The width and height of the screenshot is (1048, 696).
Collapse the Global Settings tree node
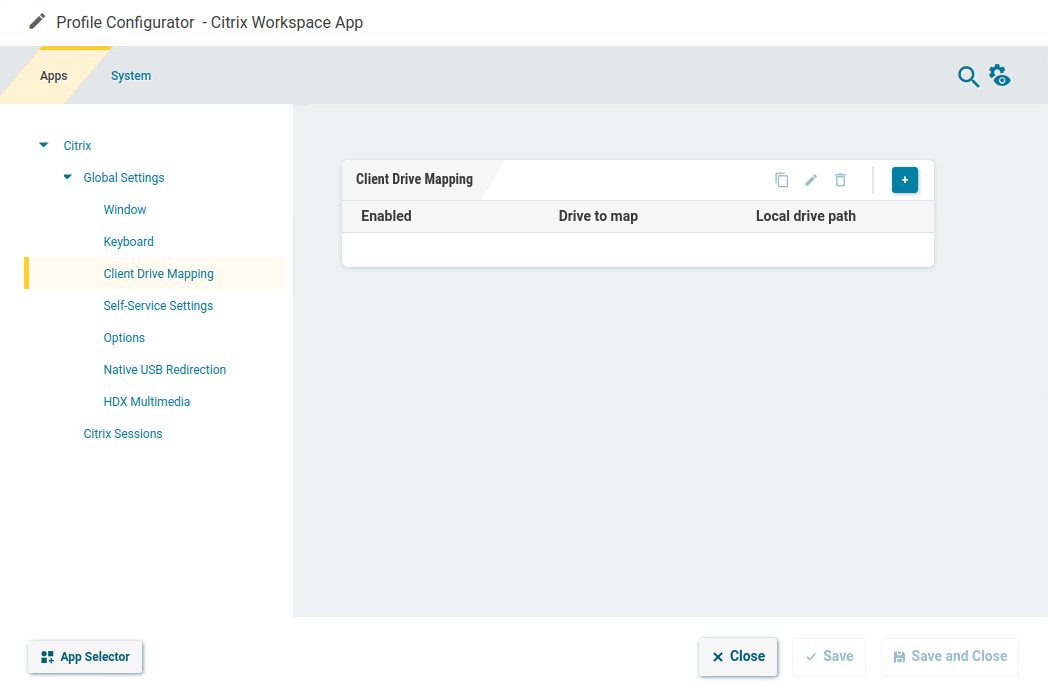coord(66,177)
